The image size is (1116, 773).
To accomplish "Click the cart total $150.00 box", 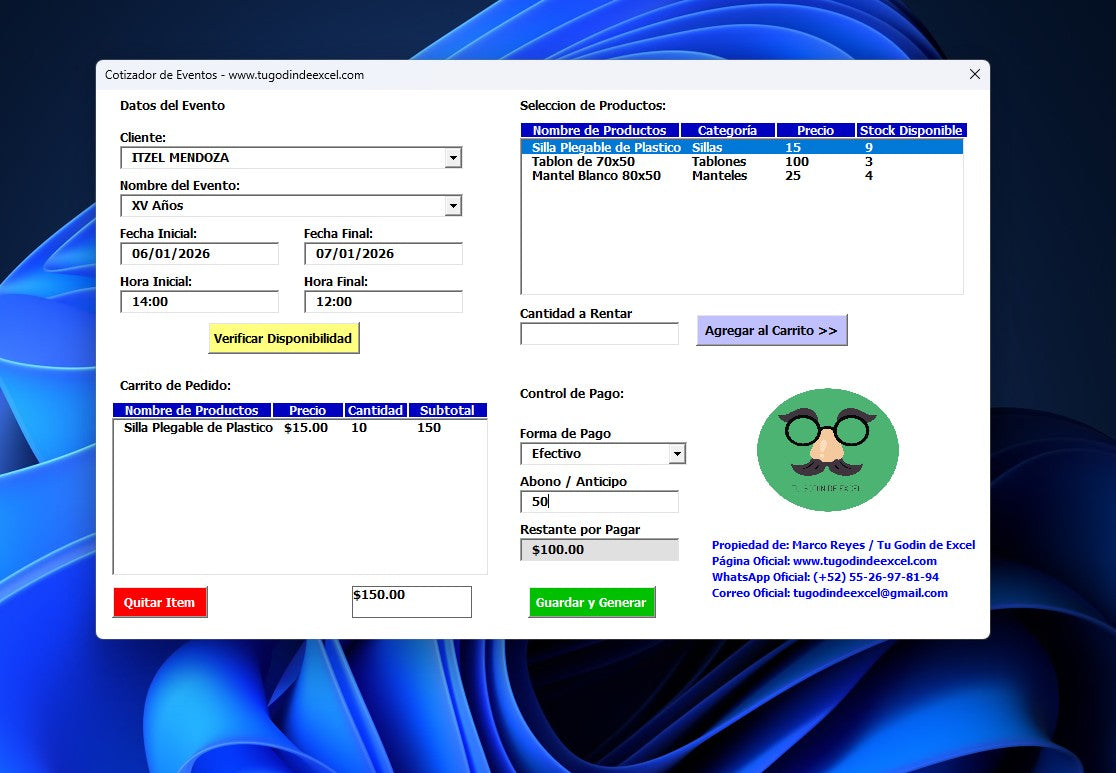I will (x=411, y=602).
